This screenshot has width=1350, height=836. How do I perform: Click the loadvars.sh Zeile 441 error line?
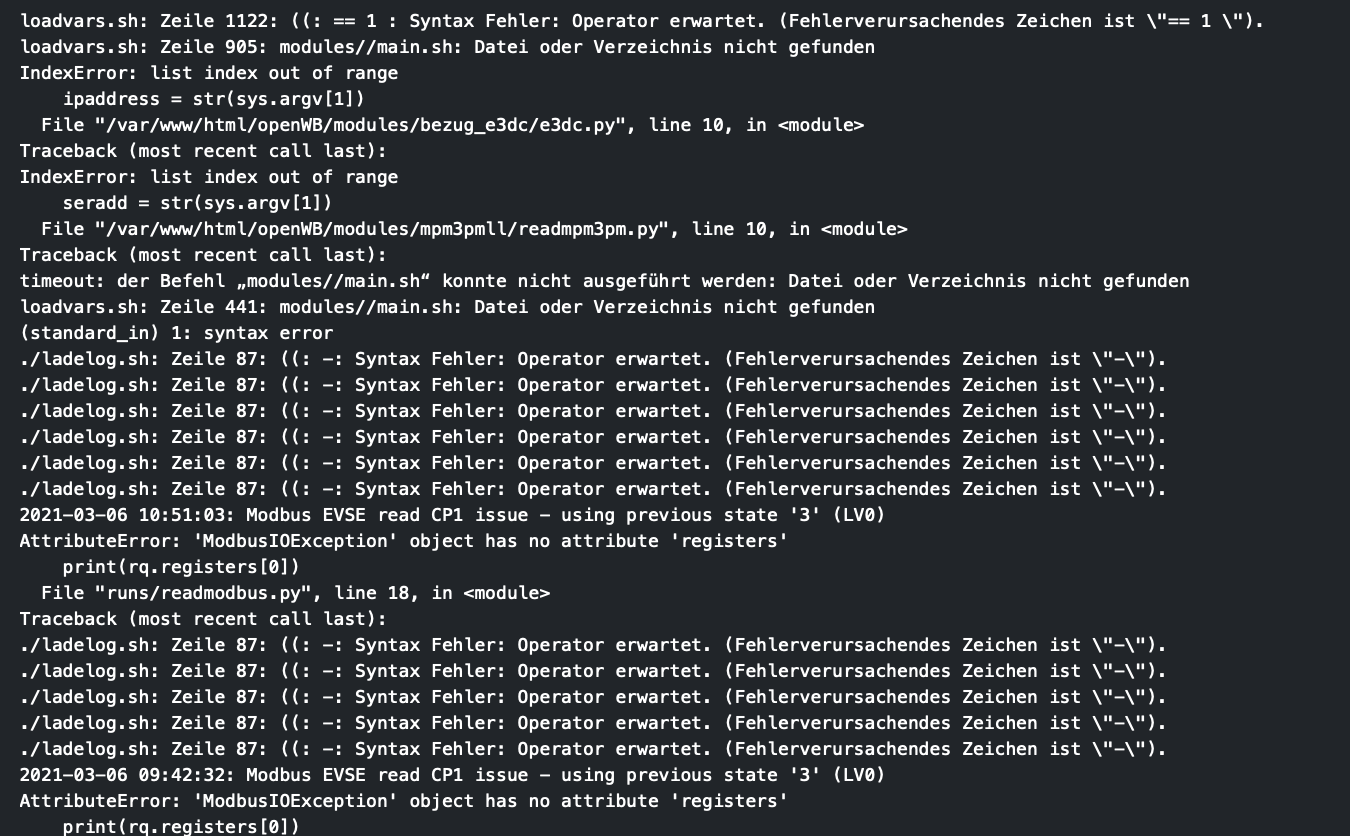[447, 307]
